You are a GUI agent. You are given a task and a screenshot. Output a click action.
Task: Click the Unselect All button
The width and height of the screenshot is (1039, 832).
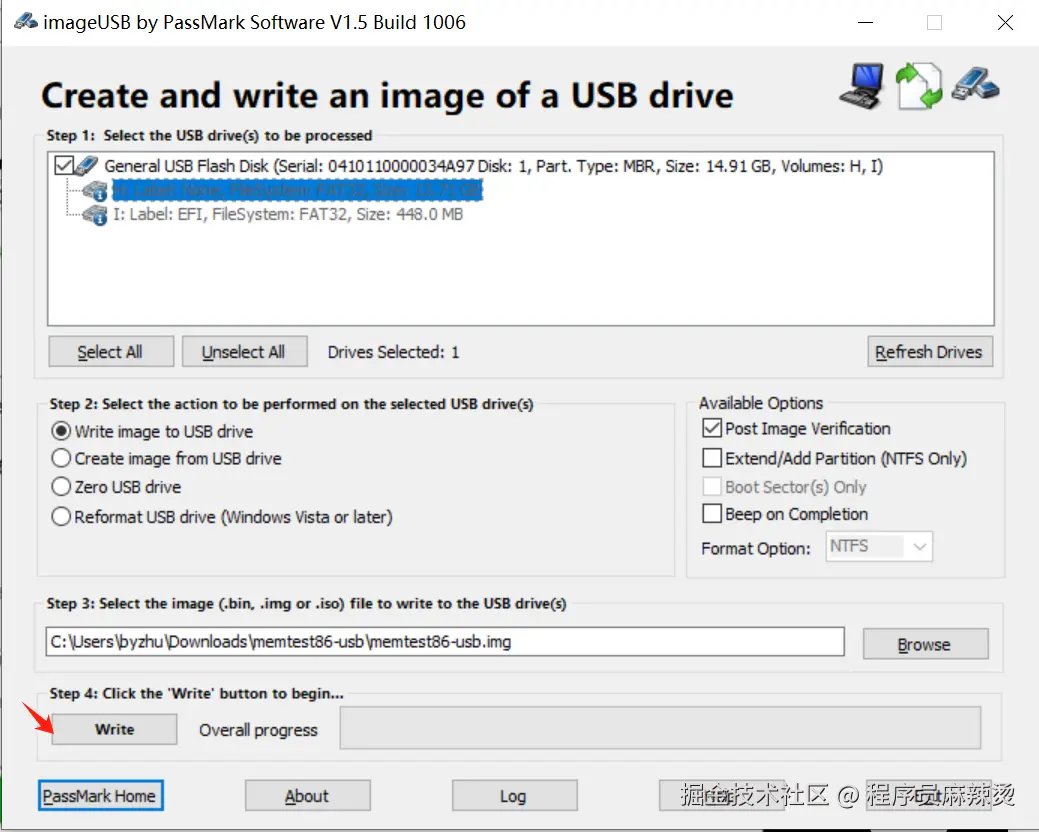coord(244,352)
